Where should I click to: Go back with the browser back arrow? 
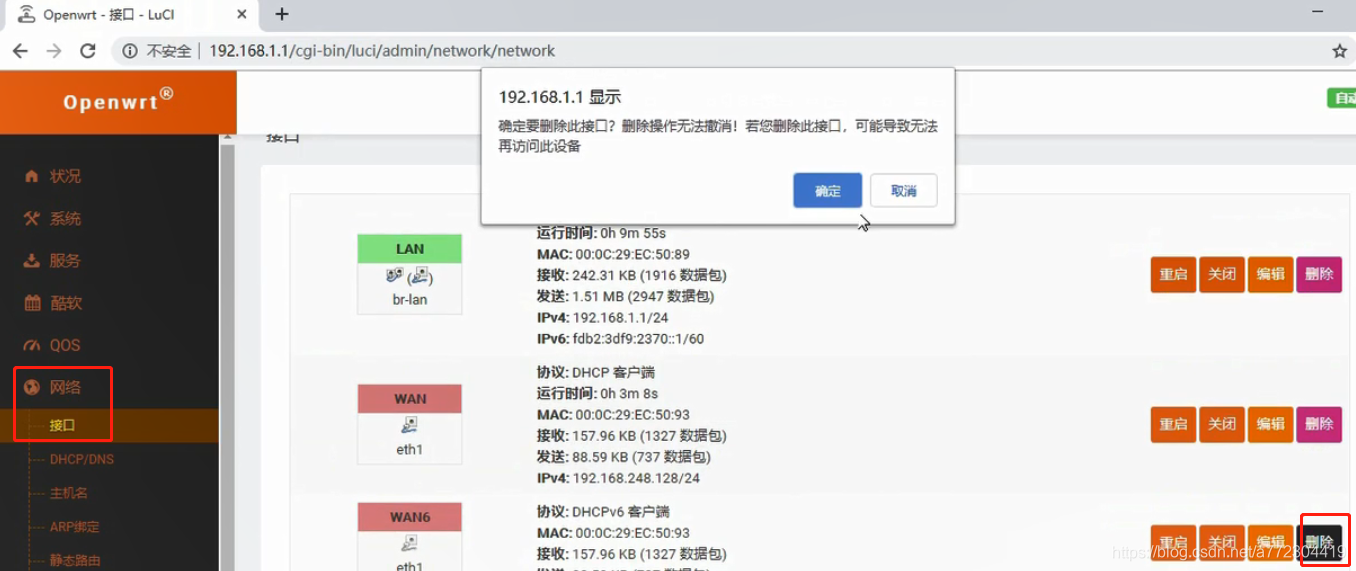click(x=20, y=51)
